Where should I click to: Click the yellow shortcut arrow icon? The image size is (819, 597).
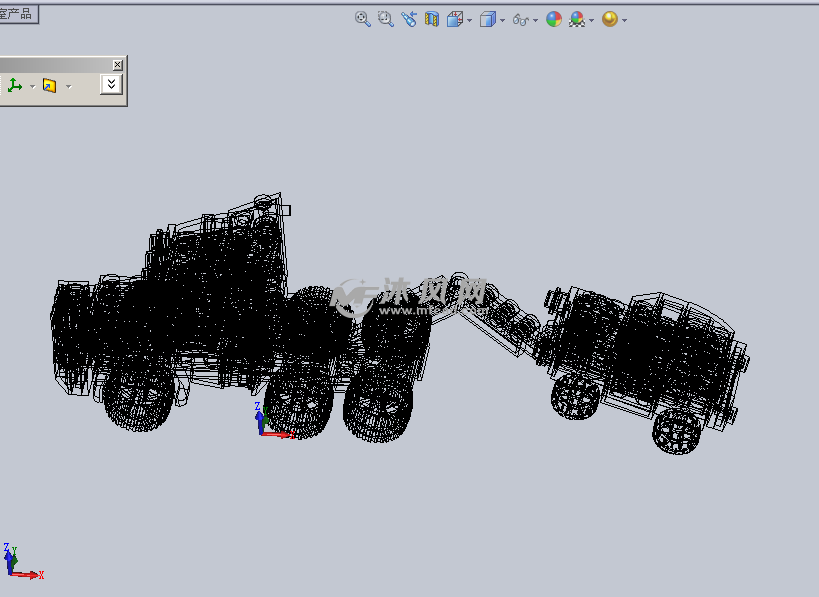click(50, 85)
